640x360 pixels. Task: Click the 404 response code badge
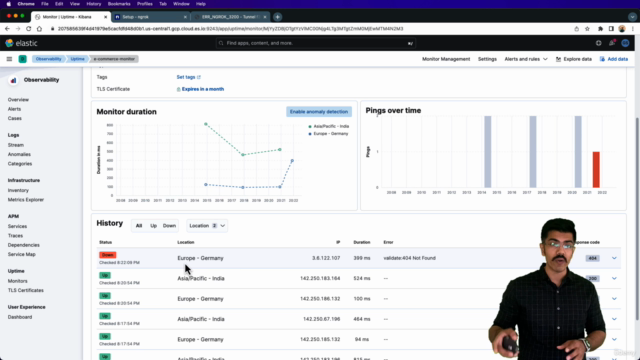point(592,258)
